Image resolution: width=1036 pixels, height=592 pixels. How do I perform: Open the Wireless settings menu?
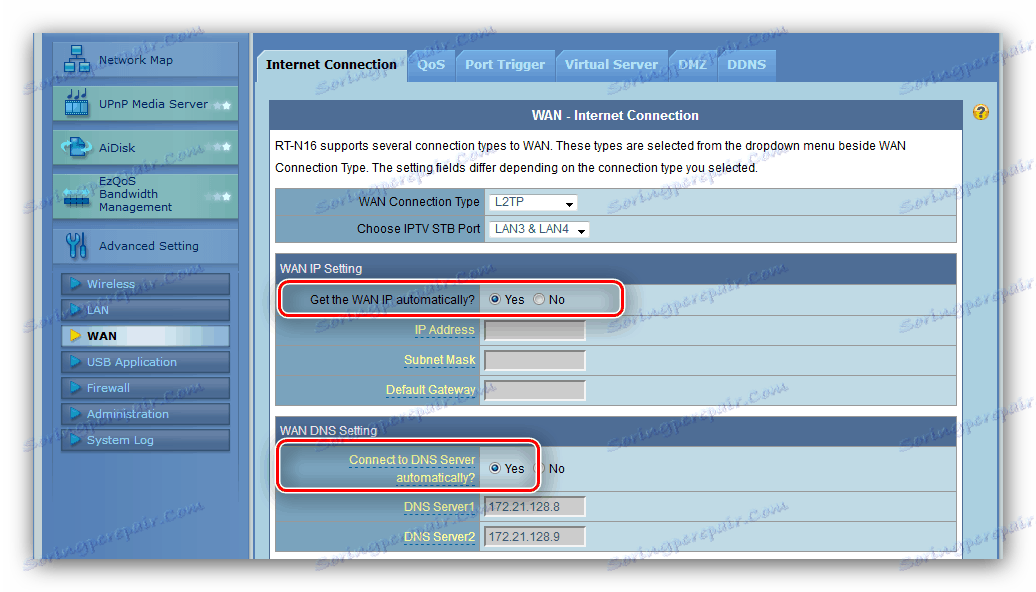(x=145, y=283)
